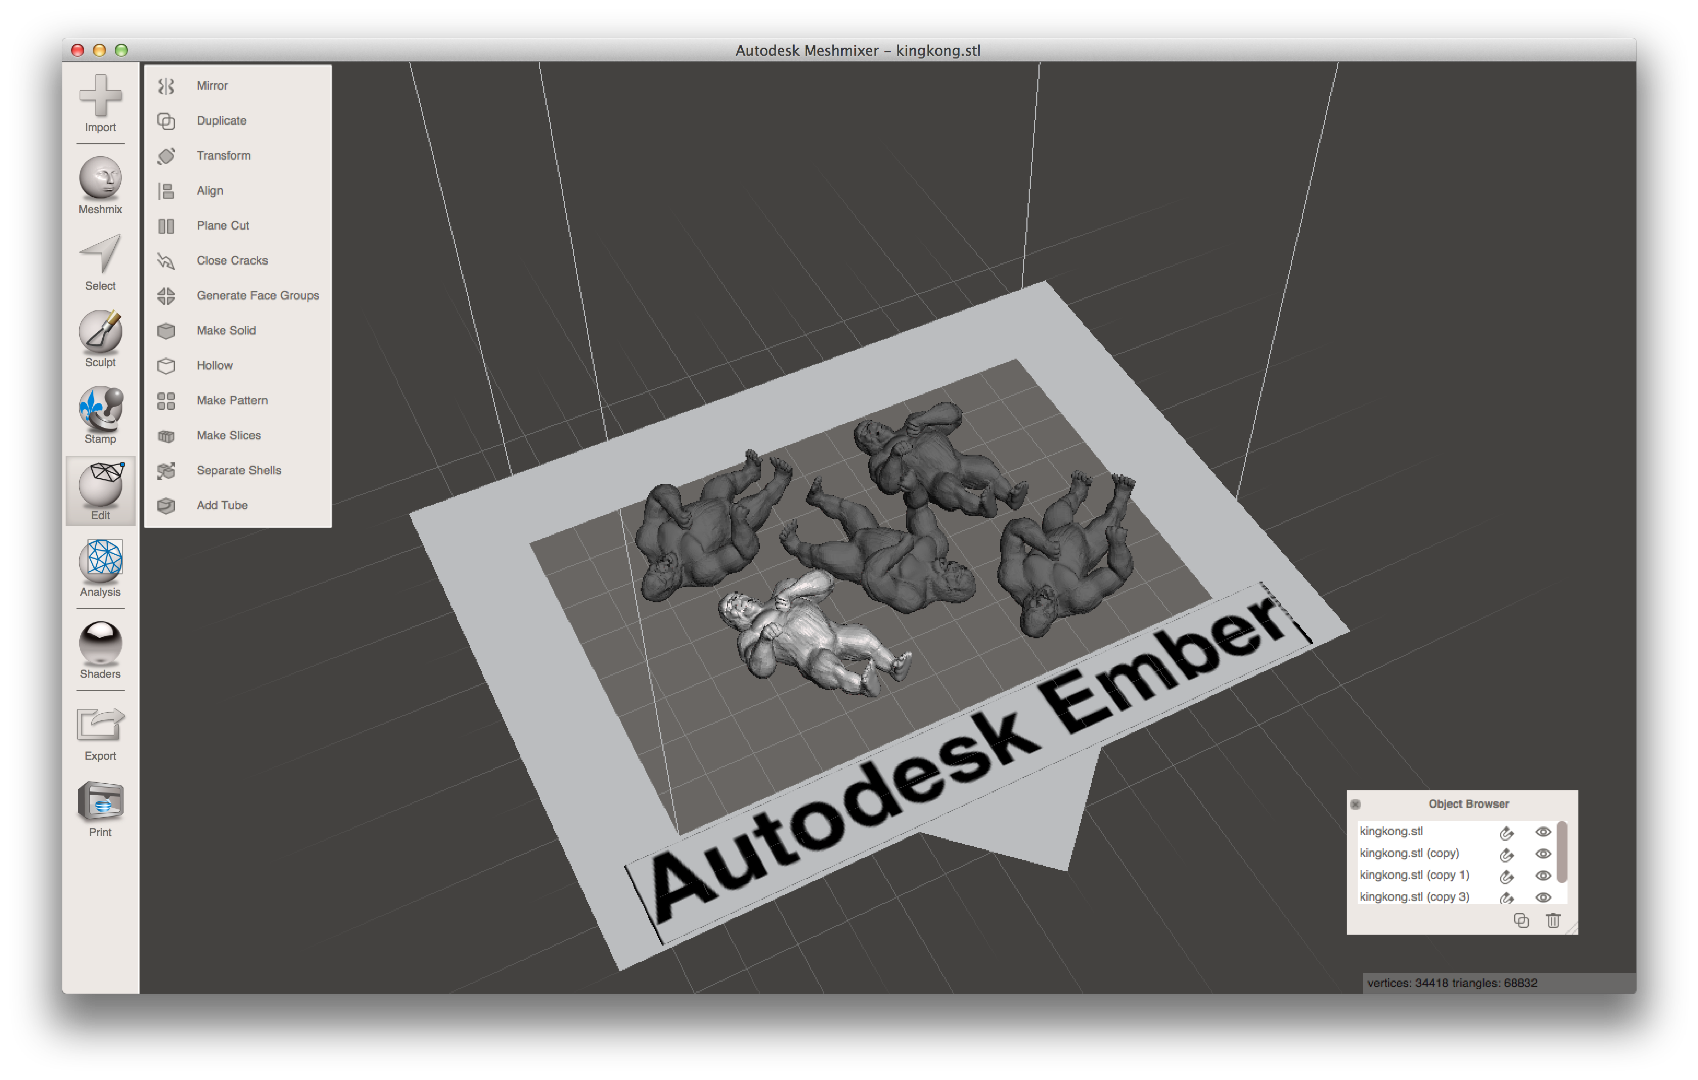Click trash icon in Object Browser
This screenshot has height=1080, width=1698.
[1553, 921]
